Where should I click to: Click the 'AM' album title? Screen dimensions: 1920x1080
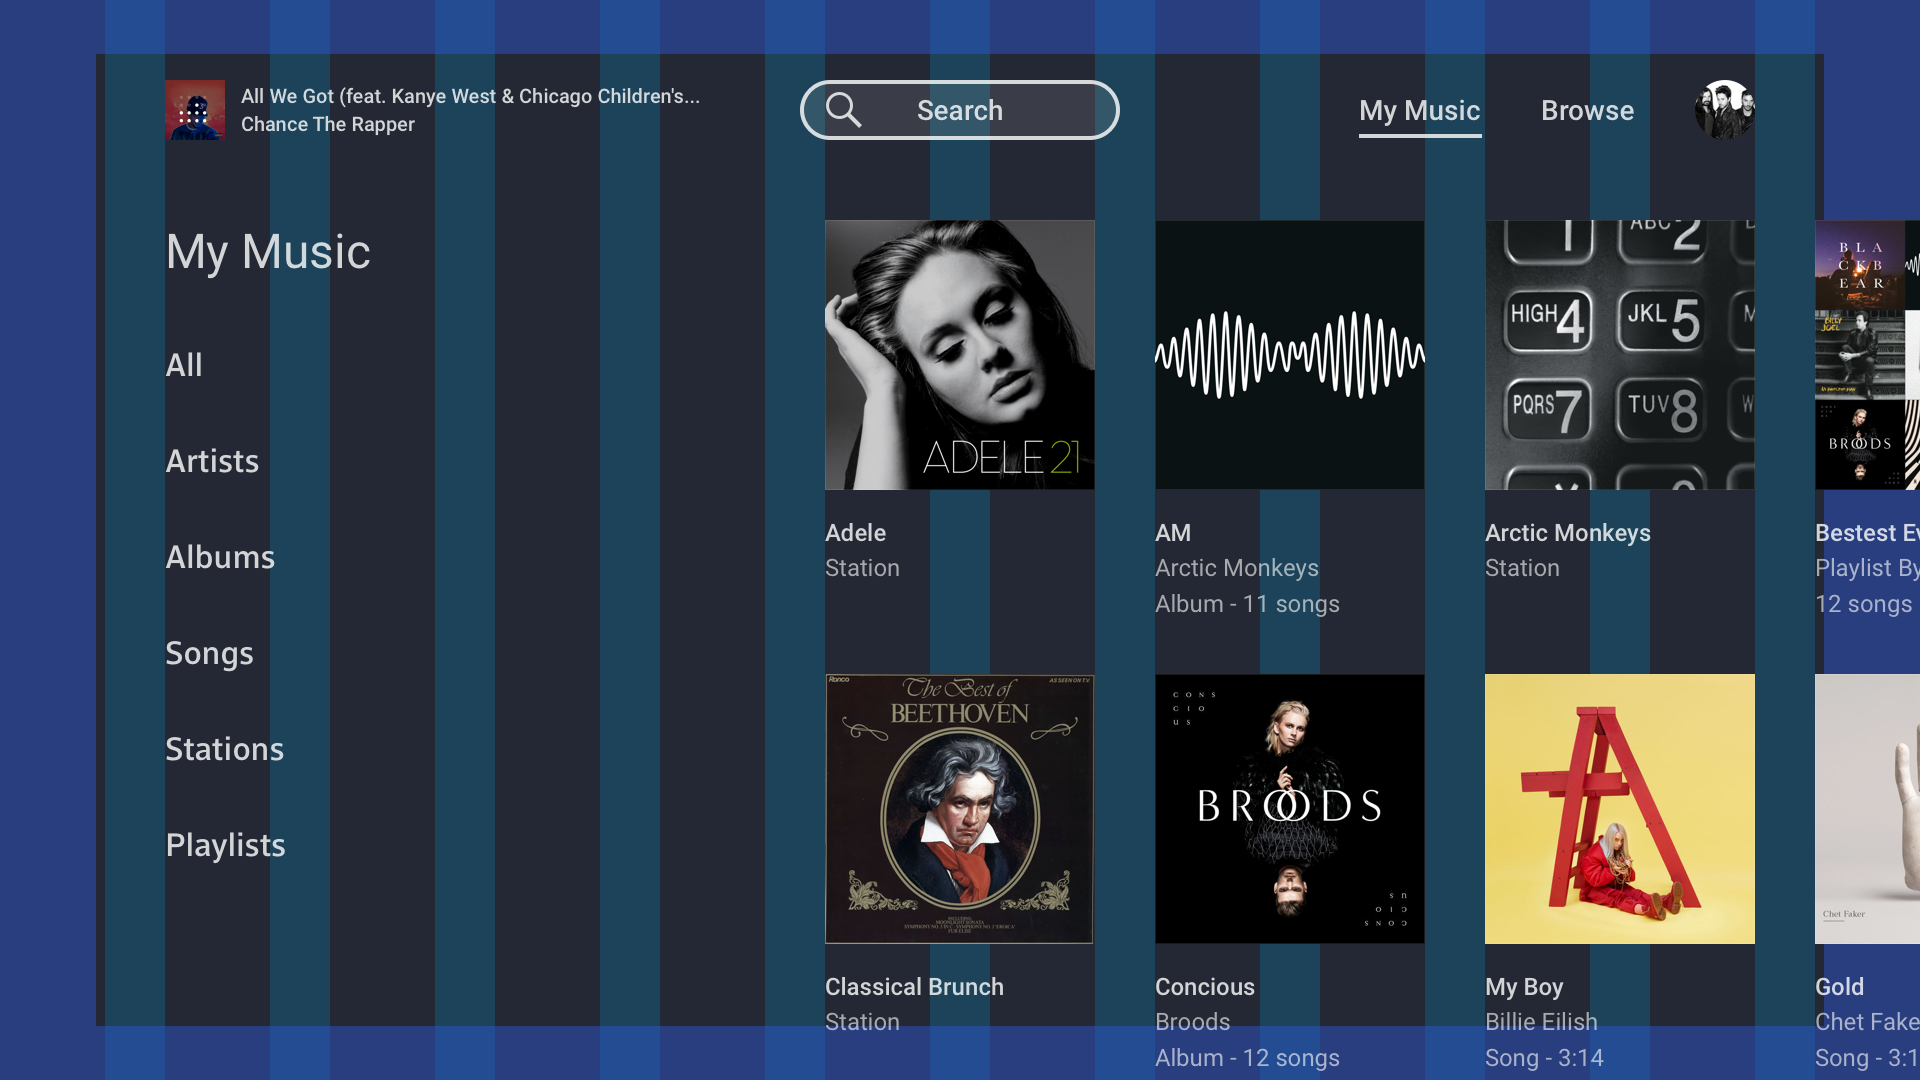click(x=1173, y=533)
